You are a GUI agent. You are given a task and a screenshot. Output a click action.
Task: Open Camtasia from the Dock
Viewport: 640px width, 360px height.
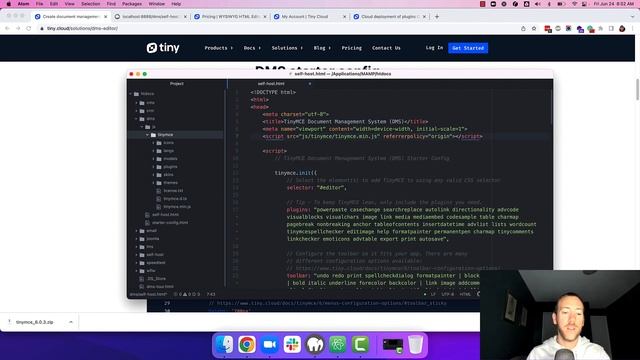tap(360, 344)
